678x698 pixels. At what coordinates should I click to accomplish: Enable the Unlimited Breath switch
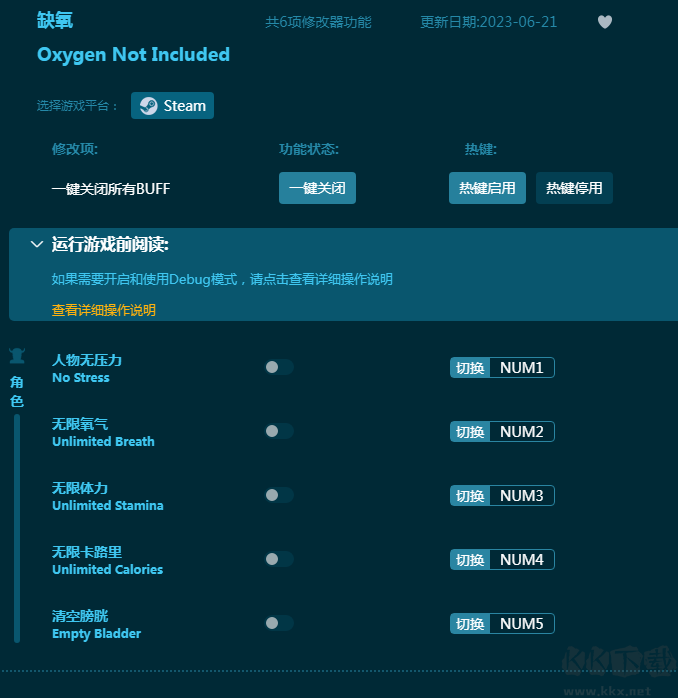279,431
